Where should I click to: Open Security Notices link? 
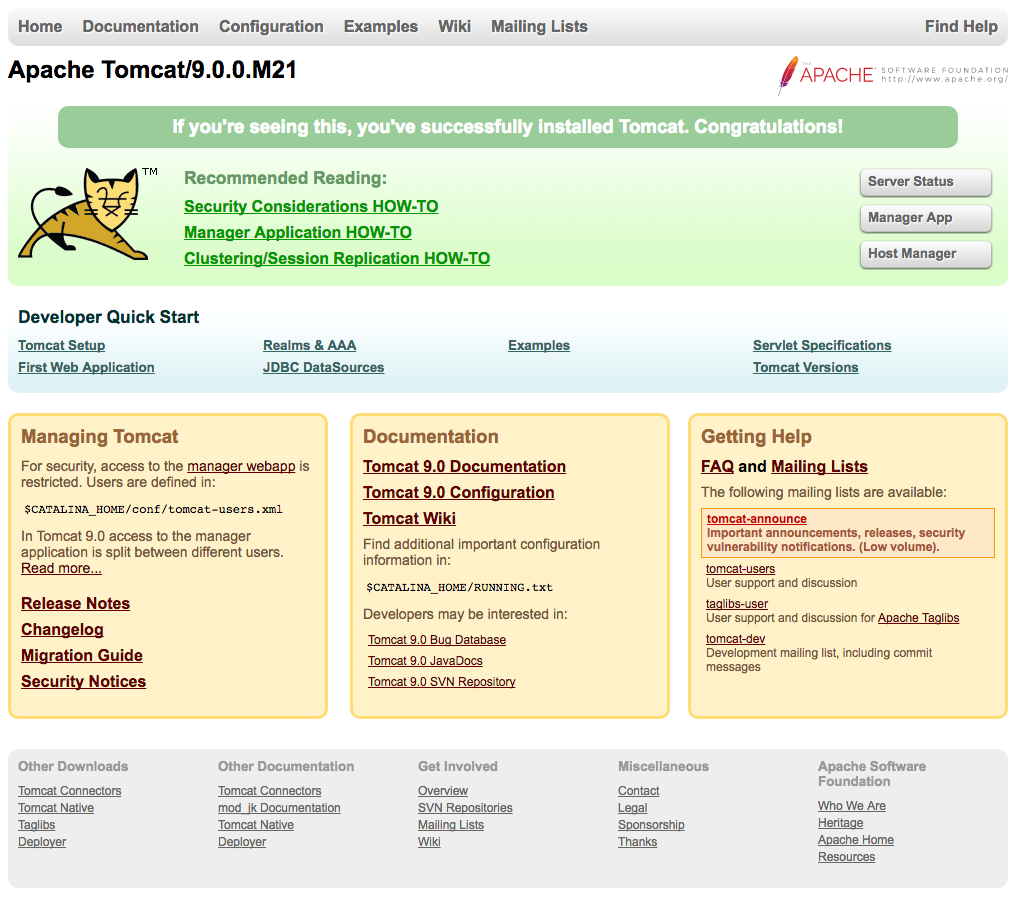[x=83, y=682]
